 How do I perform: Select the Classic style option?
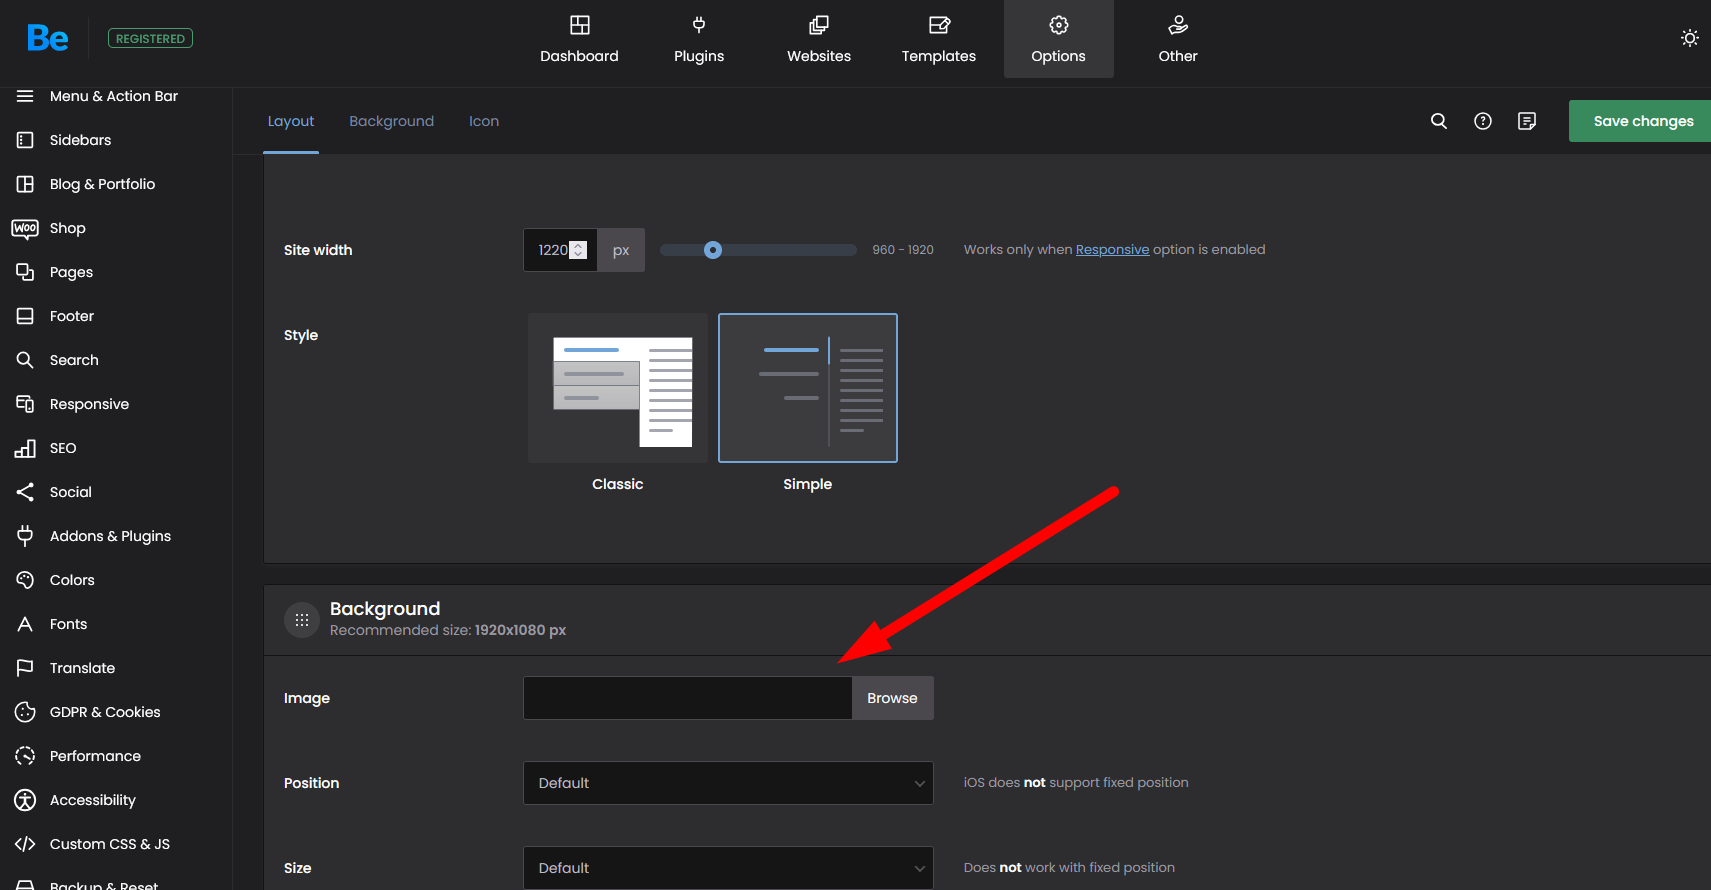pyautogui.click(x=618, y=388)
